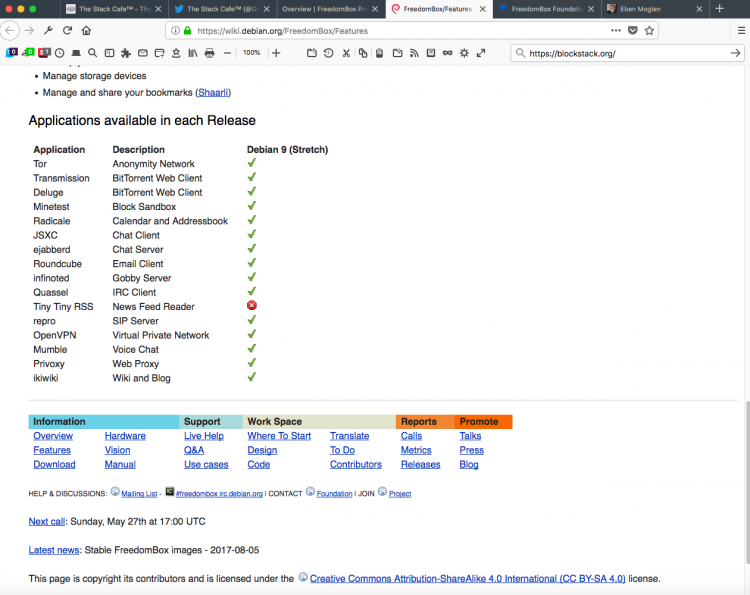Switch to the first The Stack Cafe tab

tap(113, 9)
